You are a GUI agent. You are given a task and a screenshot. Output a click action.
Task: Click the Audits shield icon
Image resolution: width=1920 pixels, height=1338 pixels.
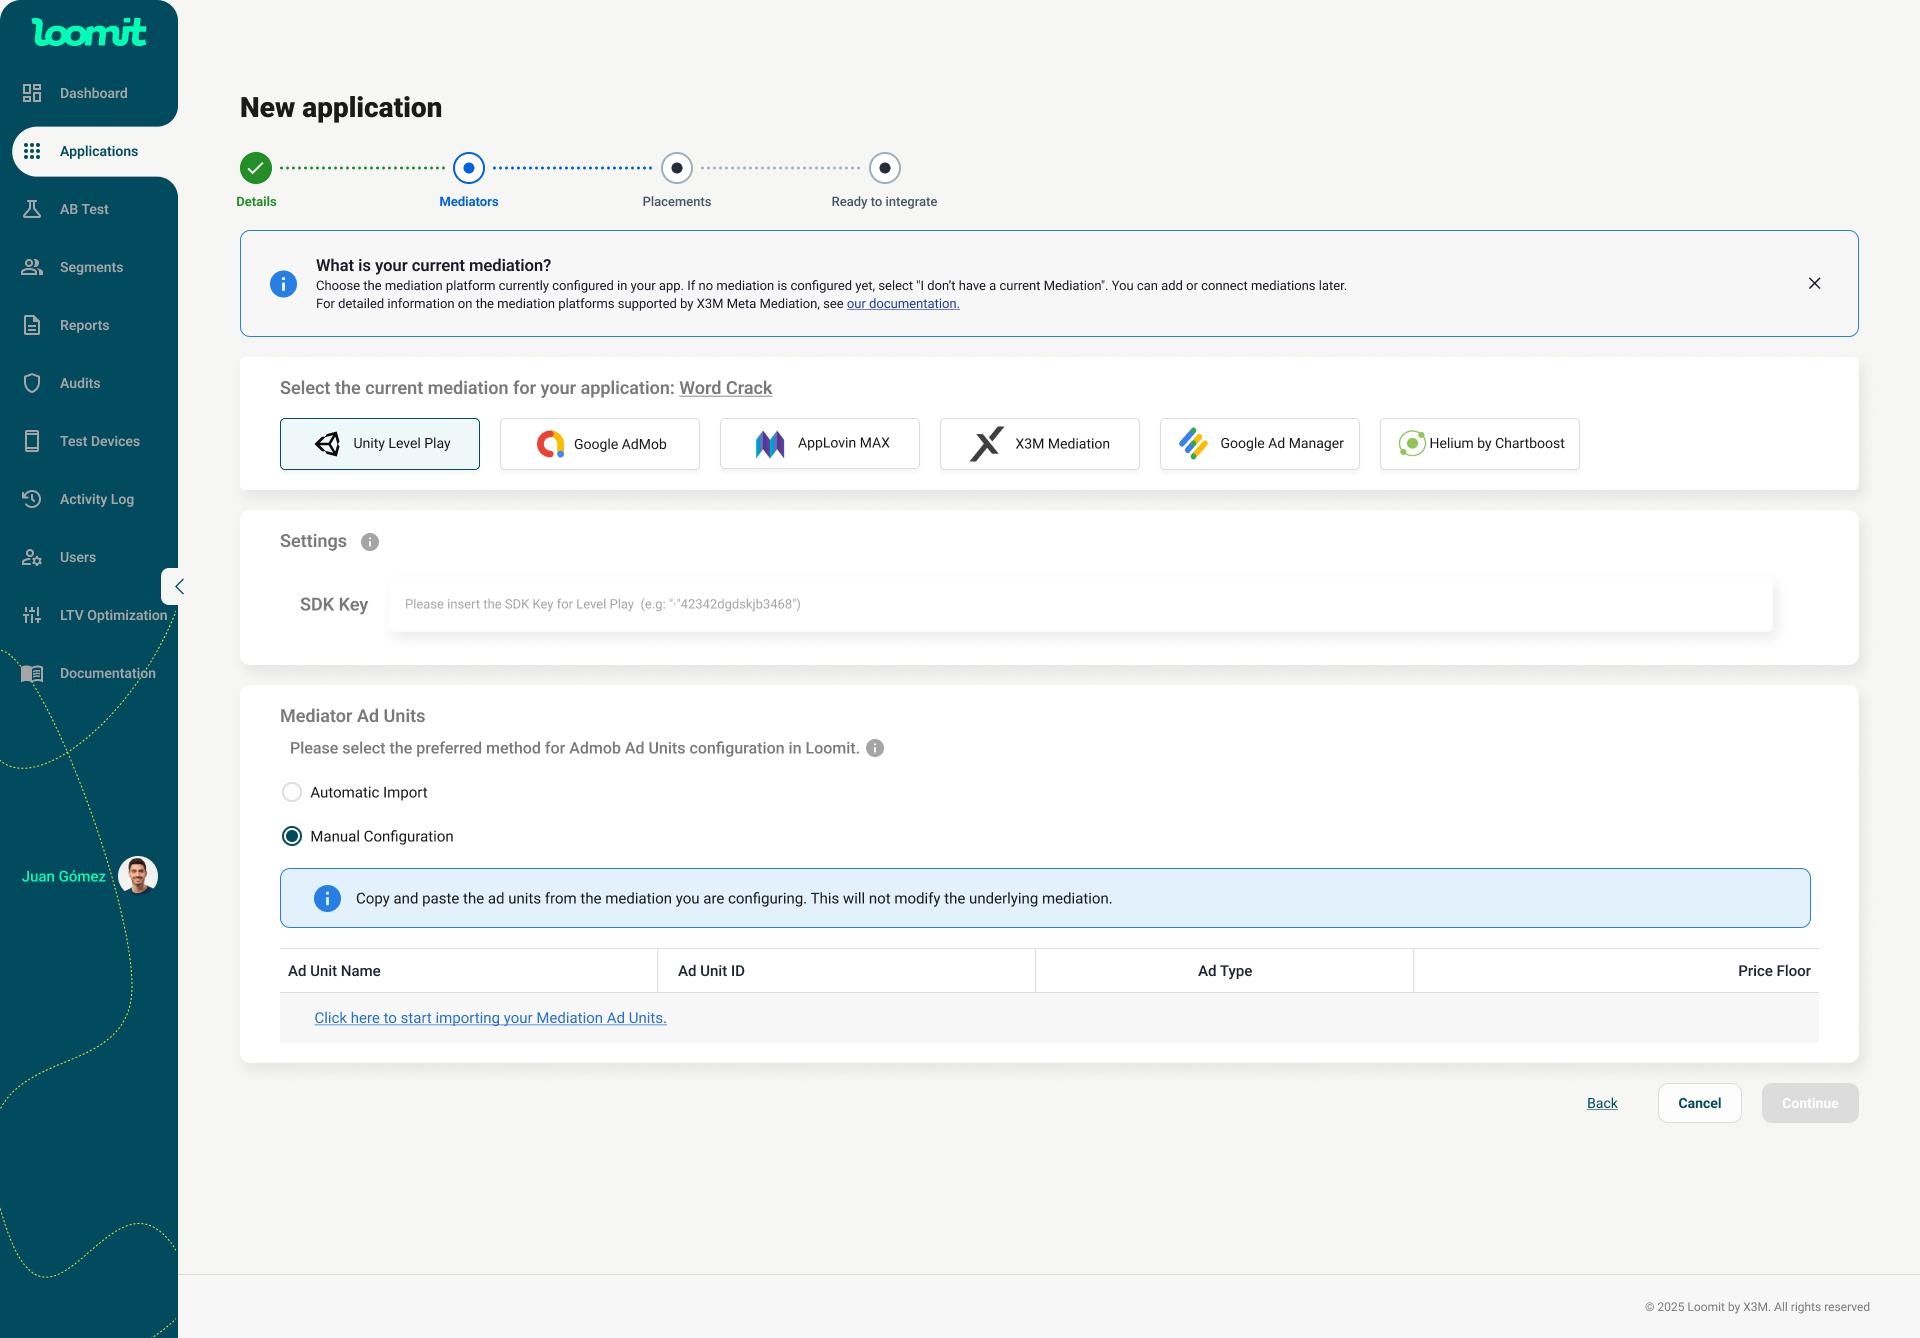(32, 383)
